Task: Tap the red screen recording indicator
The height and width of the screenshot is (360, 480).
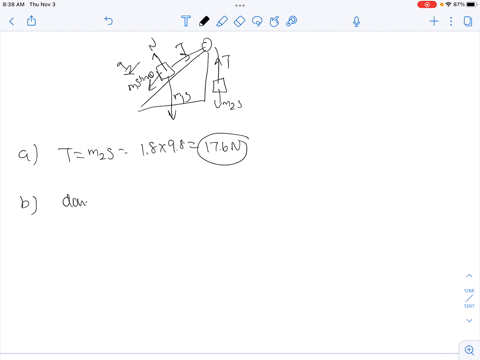Action: pyautogui.click(x=427, y=5)
